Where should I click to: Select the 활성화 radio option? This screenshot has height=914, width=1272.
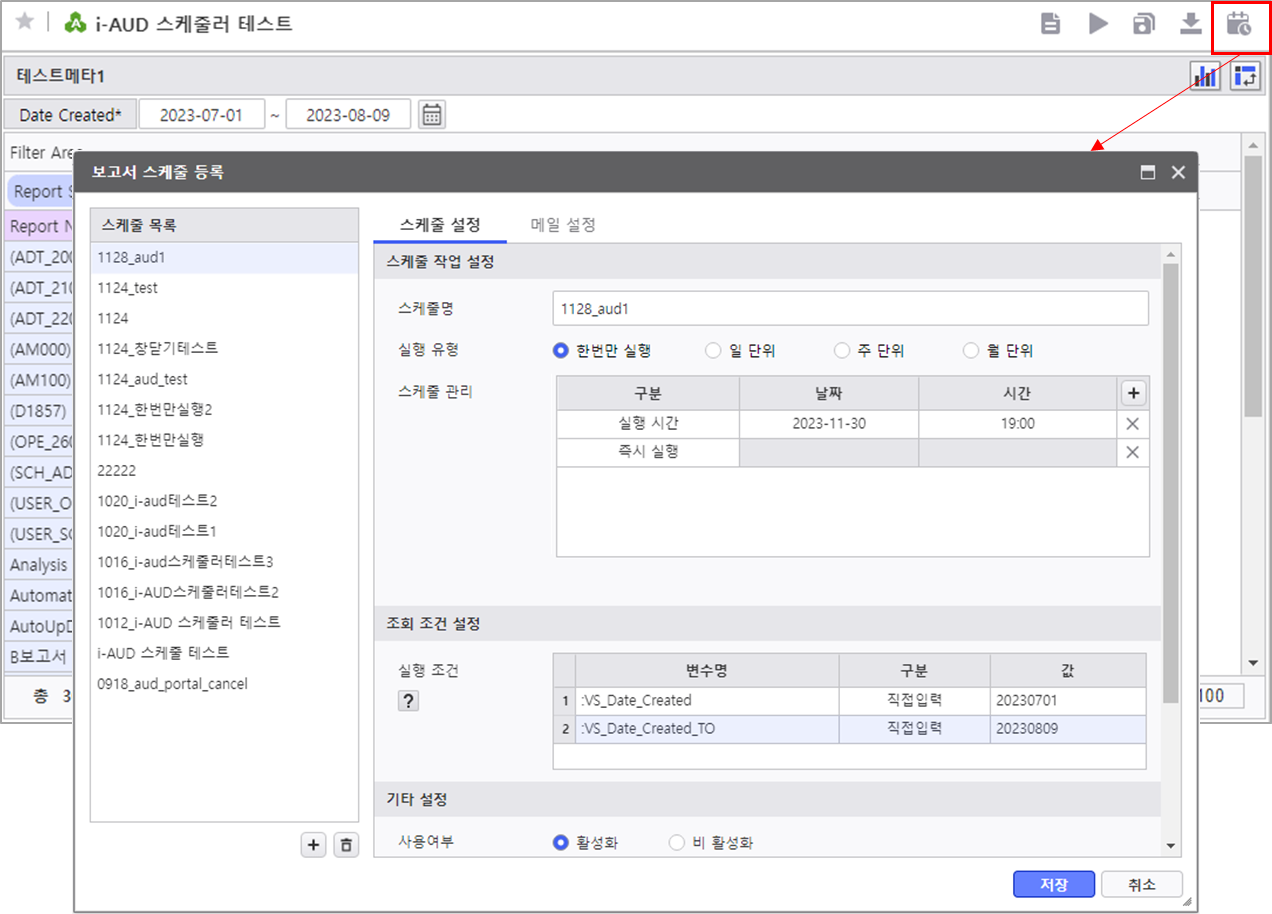tap(561, 843)
